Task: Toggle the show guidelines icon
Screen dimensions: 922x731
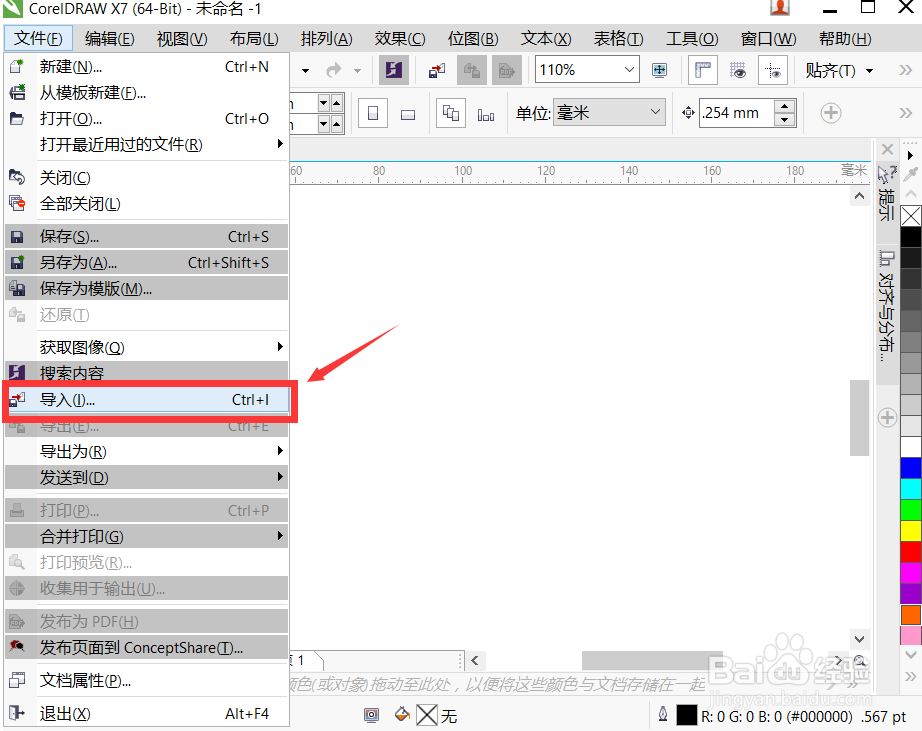Action: pos(773,71)
